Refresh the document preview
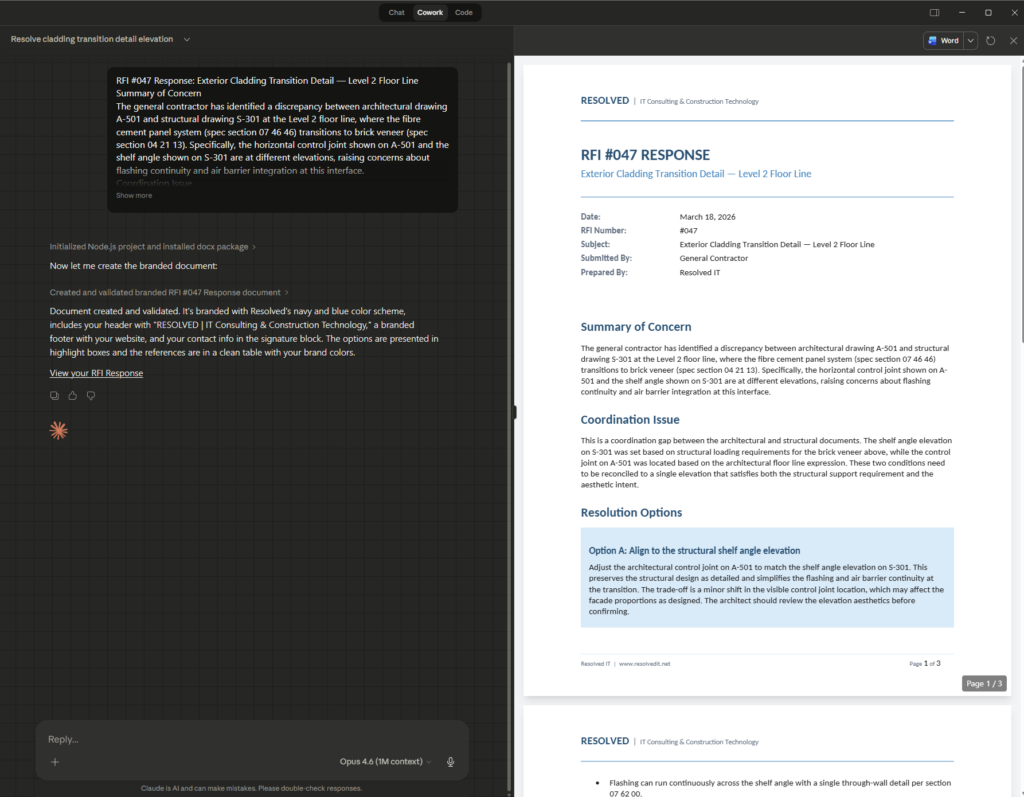This screenshot has width=1024, height=797. pyautogui.click(x=990, y=41)
